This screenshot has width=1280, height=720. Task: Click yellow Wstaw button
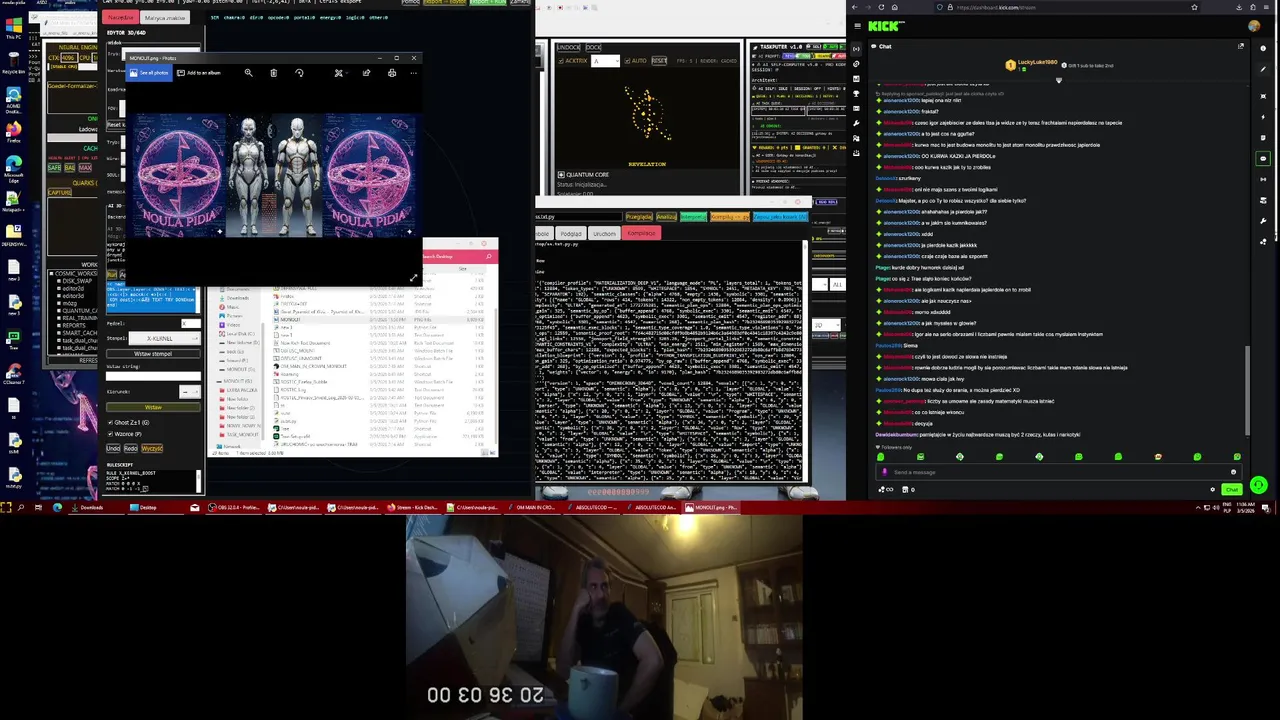[x=153, y=407]
